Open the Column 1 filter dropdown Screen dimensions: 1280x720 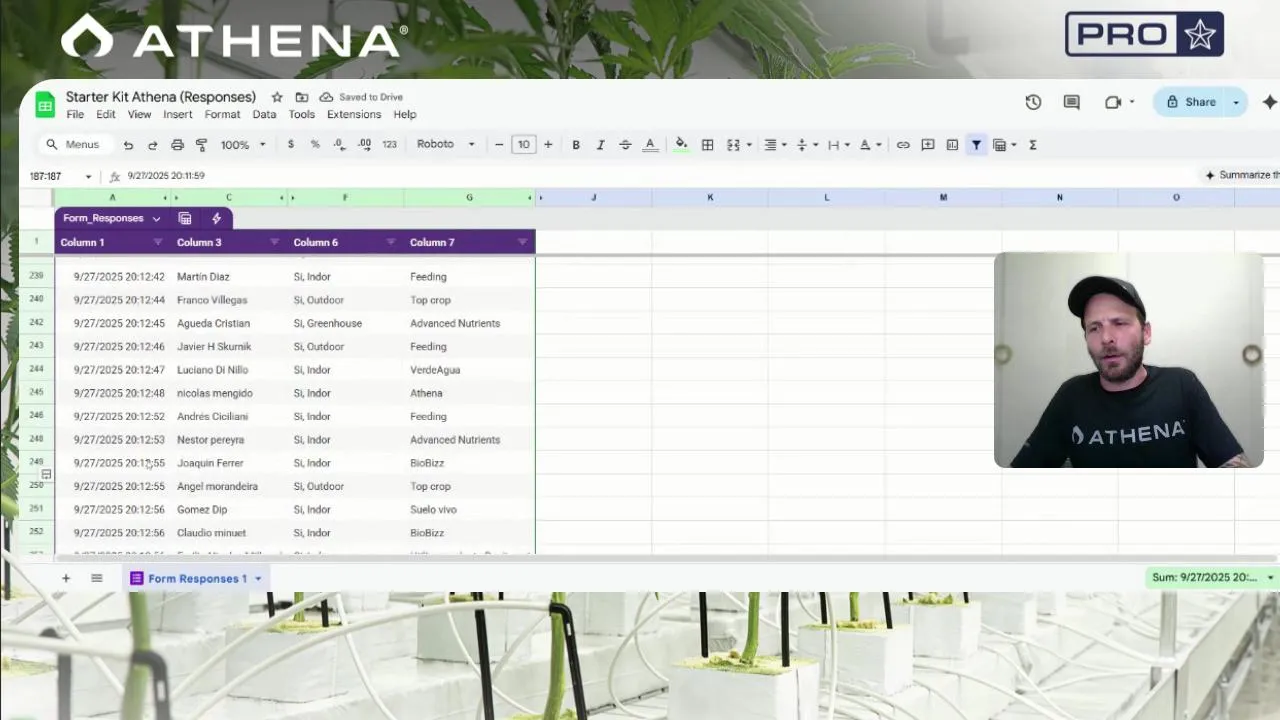(157, 242)
